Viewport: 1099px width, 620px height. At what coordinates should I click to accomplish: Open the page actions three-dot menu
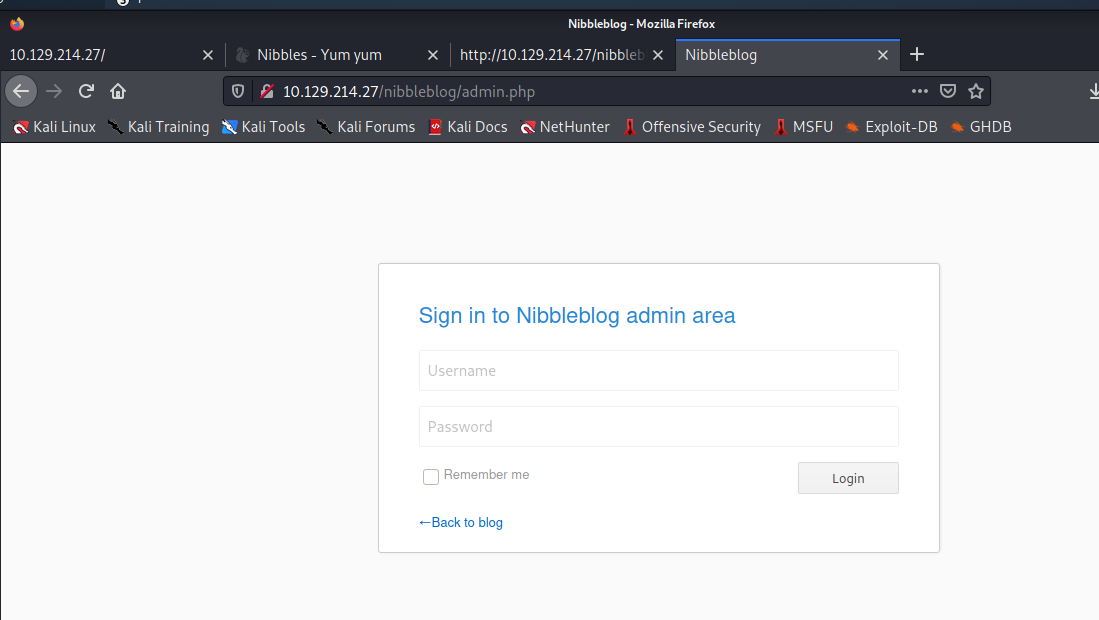920,91
